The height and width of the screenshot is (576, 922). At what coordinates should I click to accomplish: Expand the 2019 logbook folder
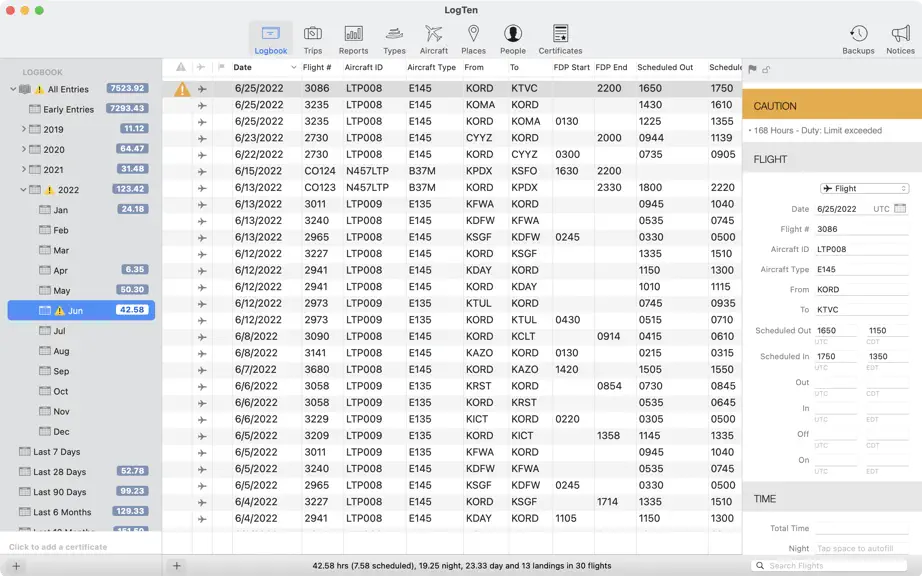[24, 129]
